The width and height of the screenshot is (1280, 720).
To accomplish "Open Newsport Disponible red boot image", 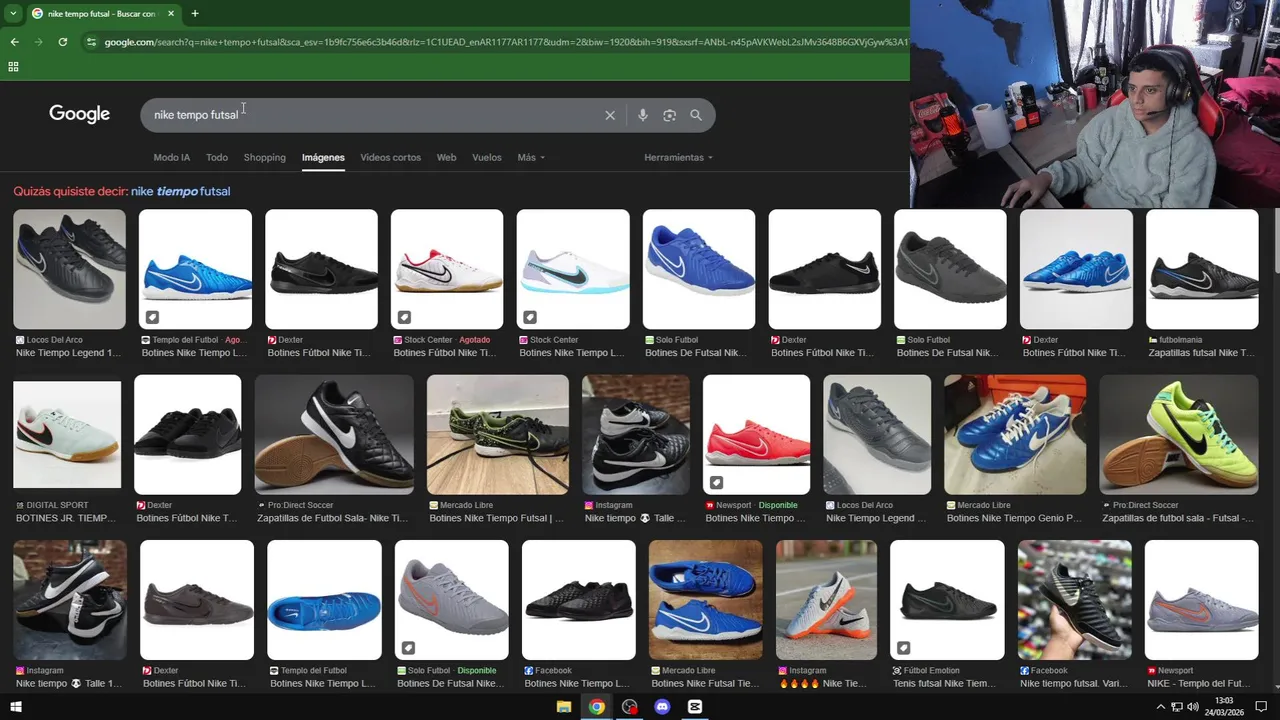I will coord(756,435).
